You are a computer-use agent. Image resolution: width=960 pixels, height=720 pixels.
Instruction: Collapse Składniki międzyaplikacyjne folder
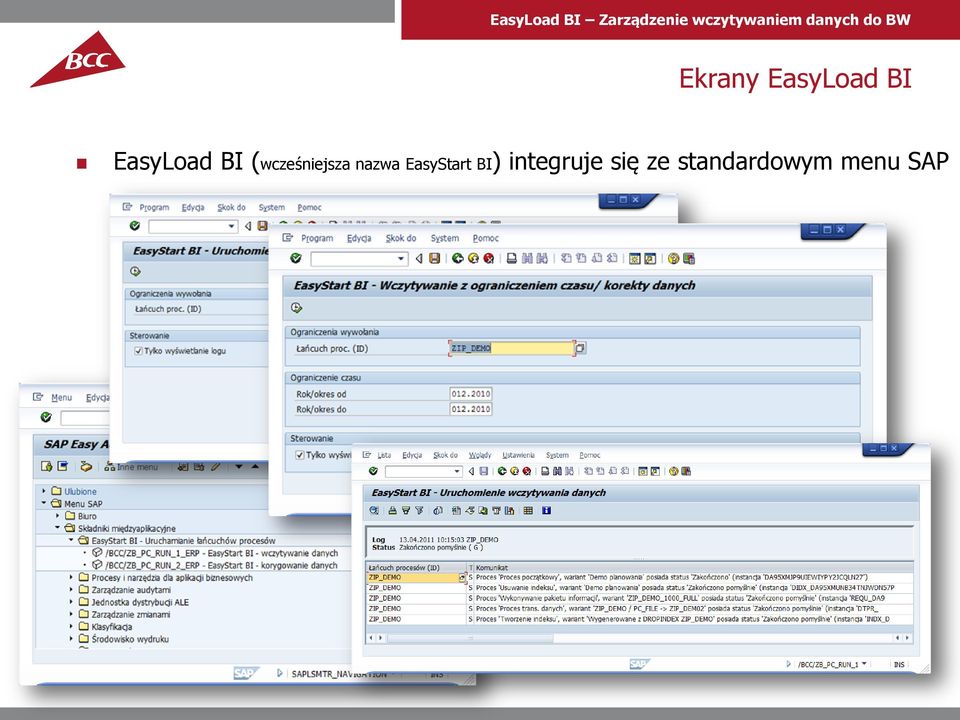pyautogui.click(x=58, y=528)
